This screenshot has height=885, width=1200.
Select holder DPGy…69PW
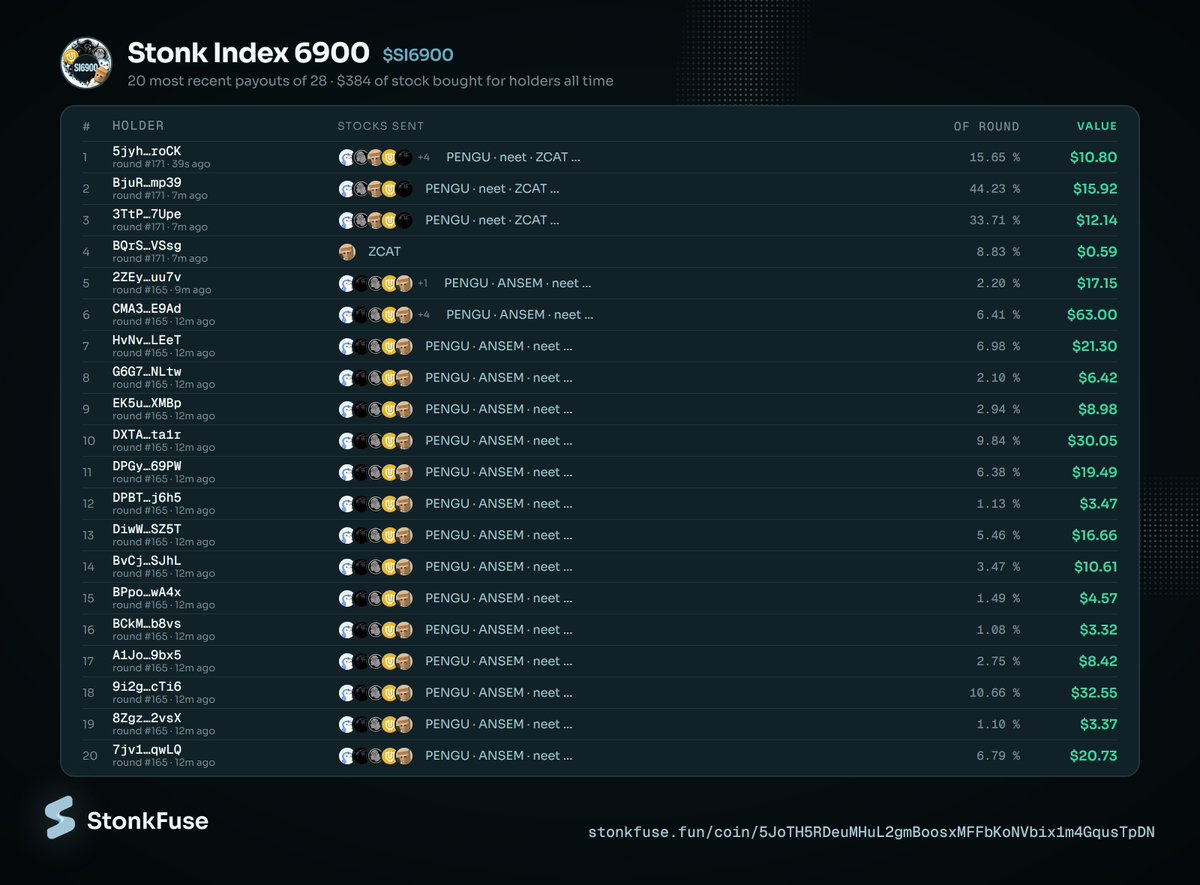tap(147, 466)
